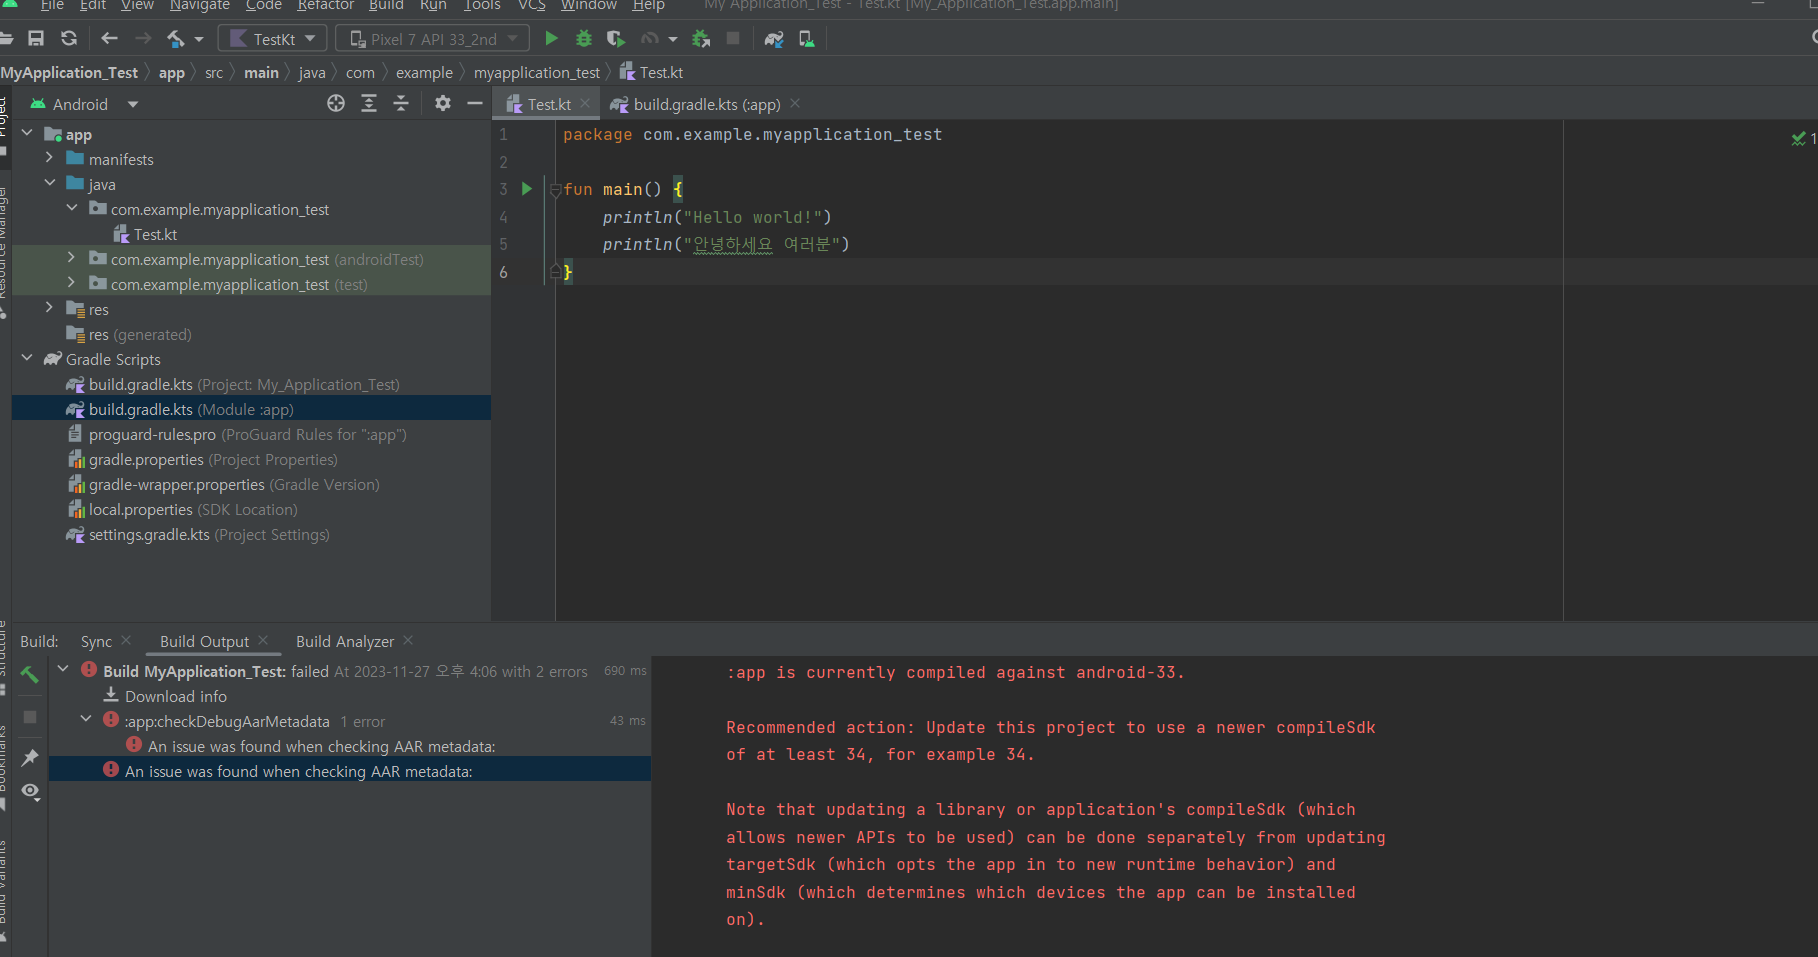This screenshot has width=1818, height=957.
Task: Collapse the Build MyApplication_Test failed node
Action: (63, 669)
